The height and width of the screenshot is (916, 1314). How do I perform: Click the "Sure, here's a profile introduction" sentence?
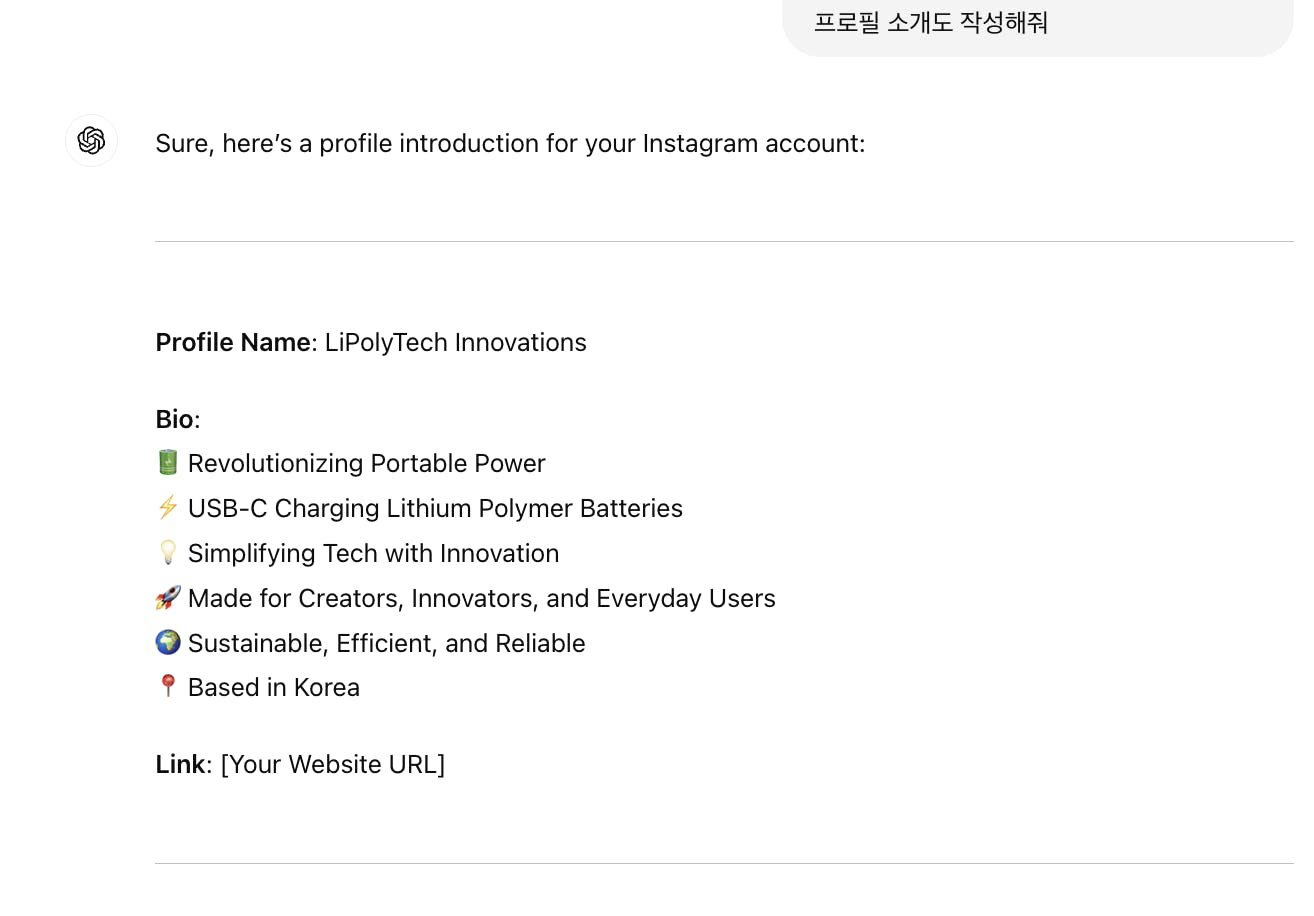point(510,143)
